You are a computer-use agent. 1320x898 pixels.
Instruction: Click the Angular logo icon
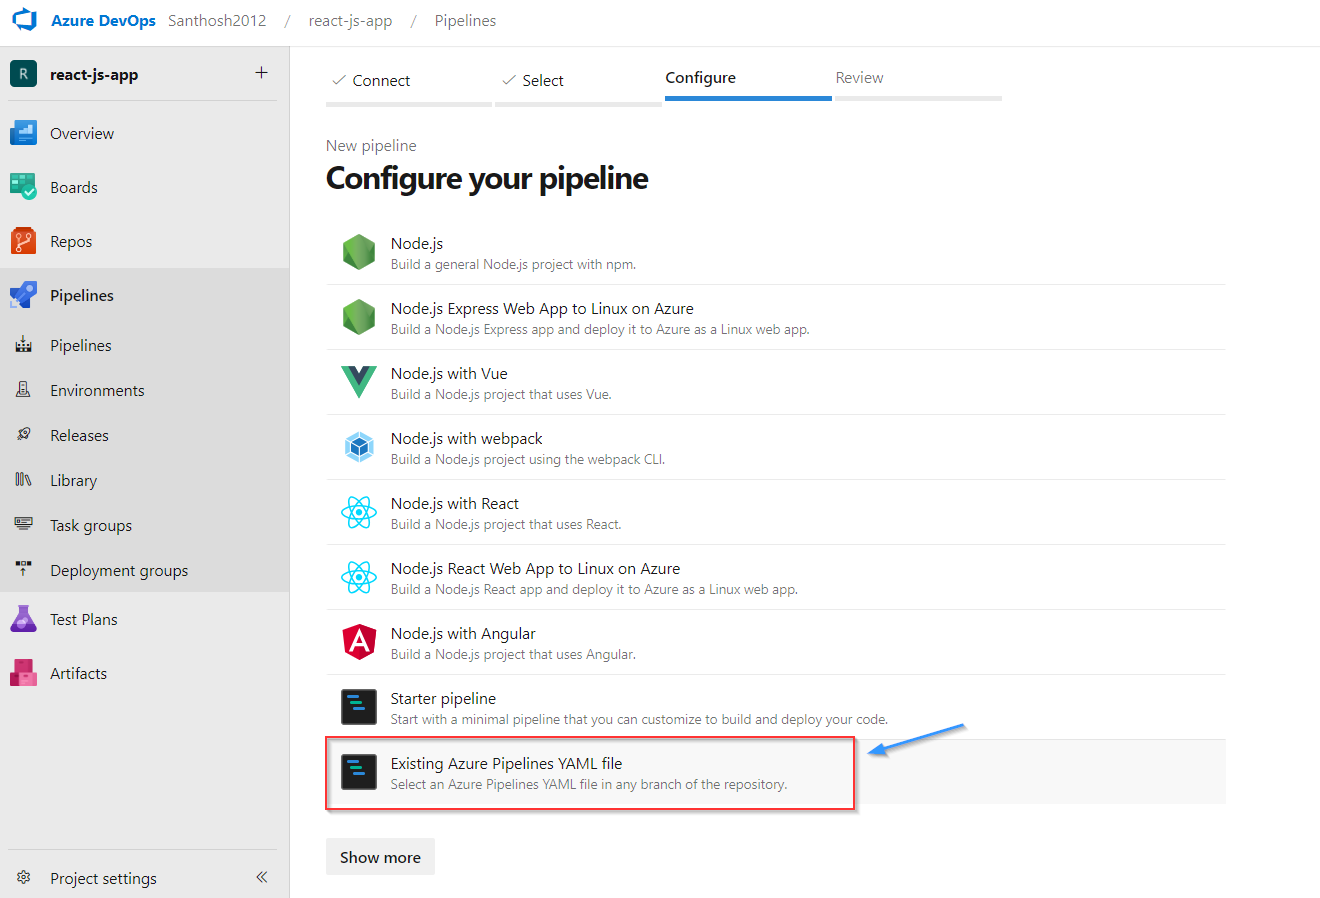[359, 642]
